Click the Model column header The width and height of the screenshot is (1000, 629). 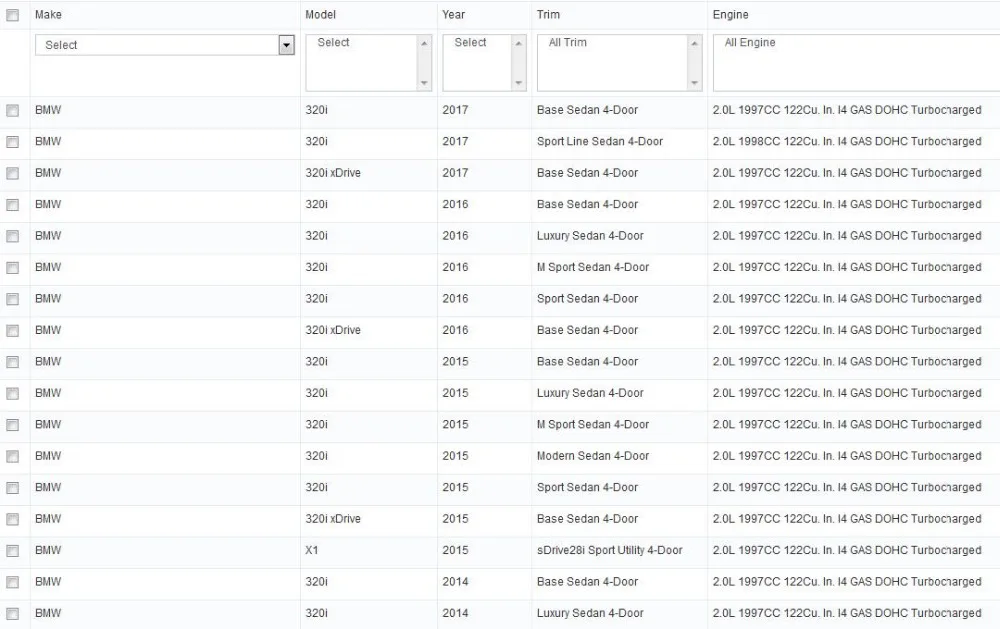click(320, 14)
